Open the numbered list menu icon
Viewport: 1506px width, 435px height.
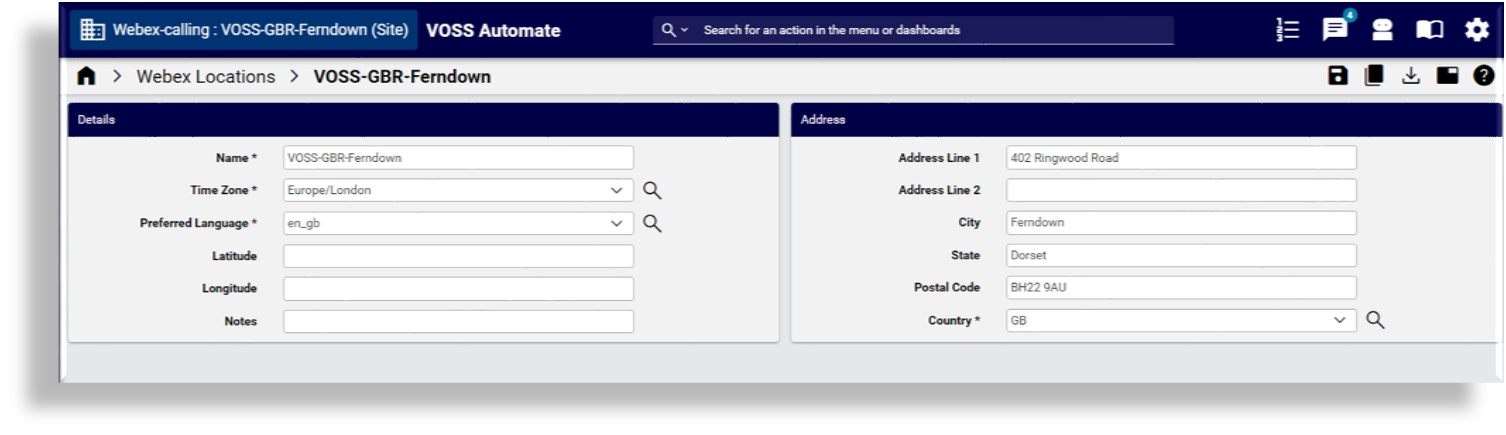point(1289,30)
